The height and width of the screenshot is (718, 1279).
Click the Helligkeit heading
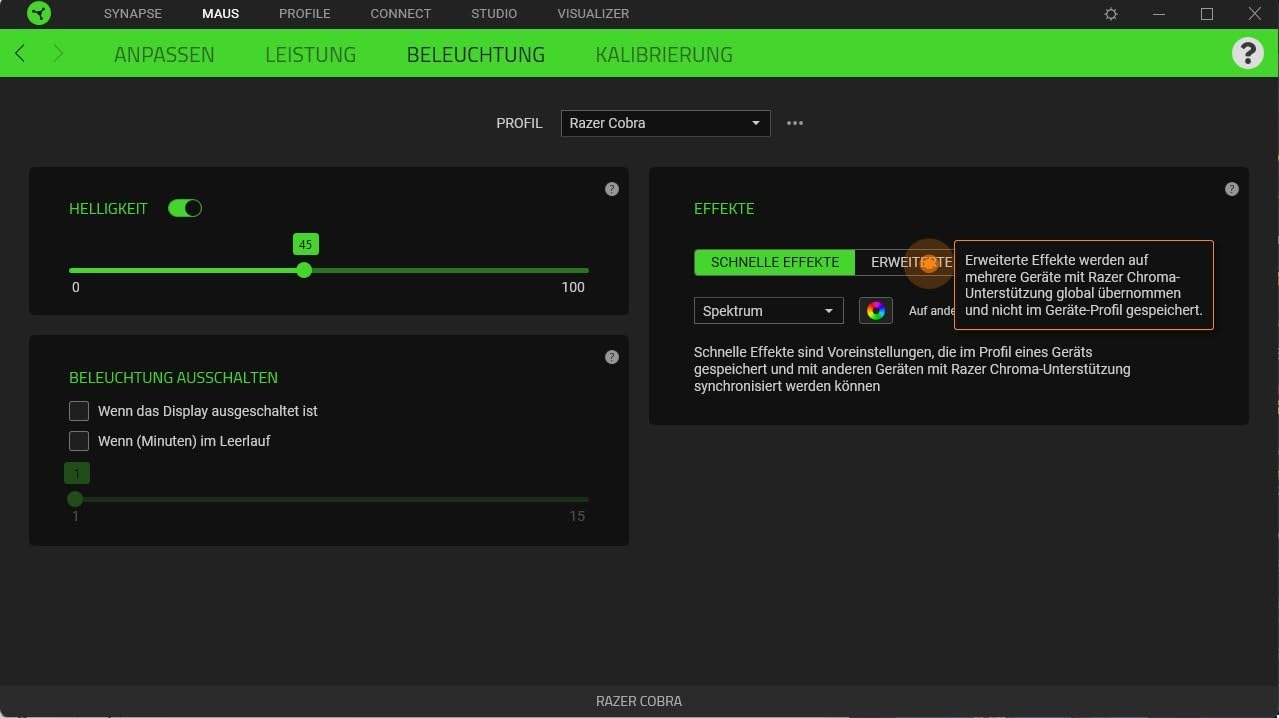108,208
